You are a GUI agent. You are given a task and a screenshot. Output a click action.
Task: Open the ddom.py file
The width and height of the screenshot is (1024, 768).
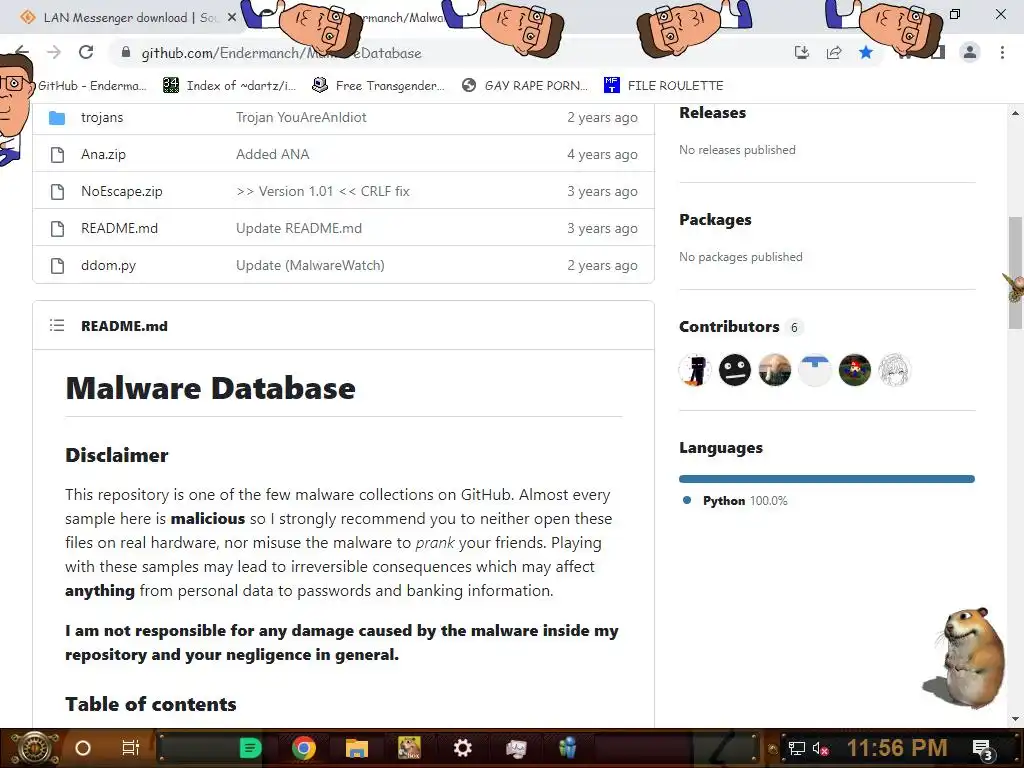pos(108,266)
